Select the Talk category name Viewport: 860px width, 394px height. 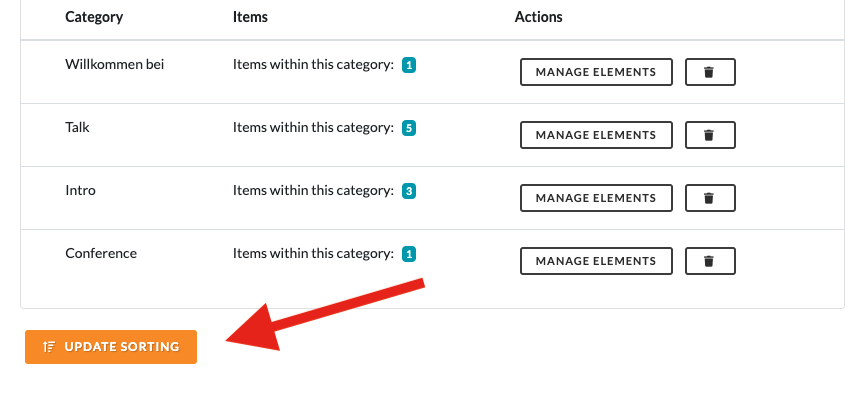(x=77, y=127)
